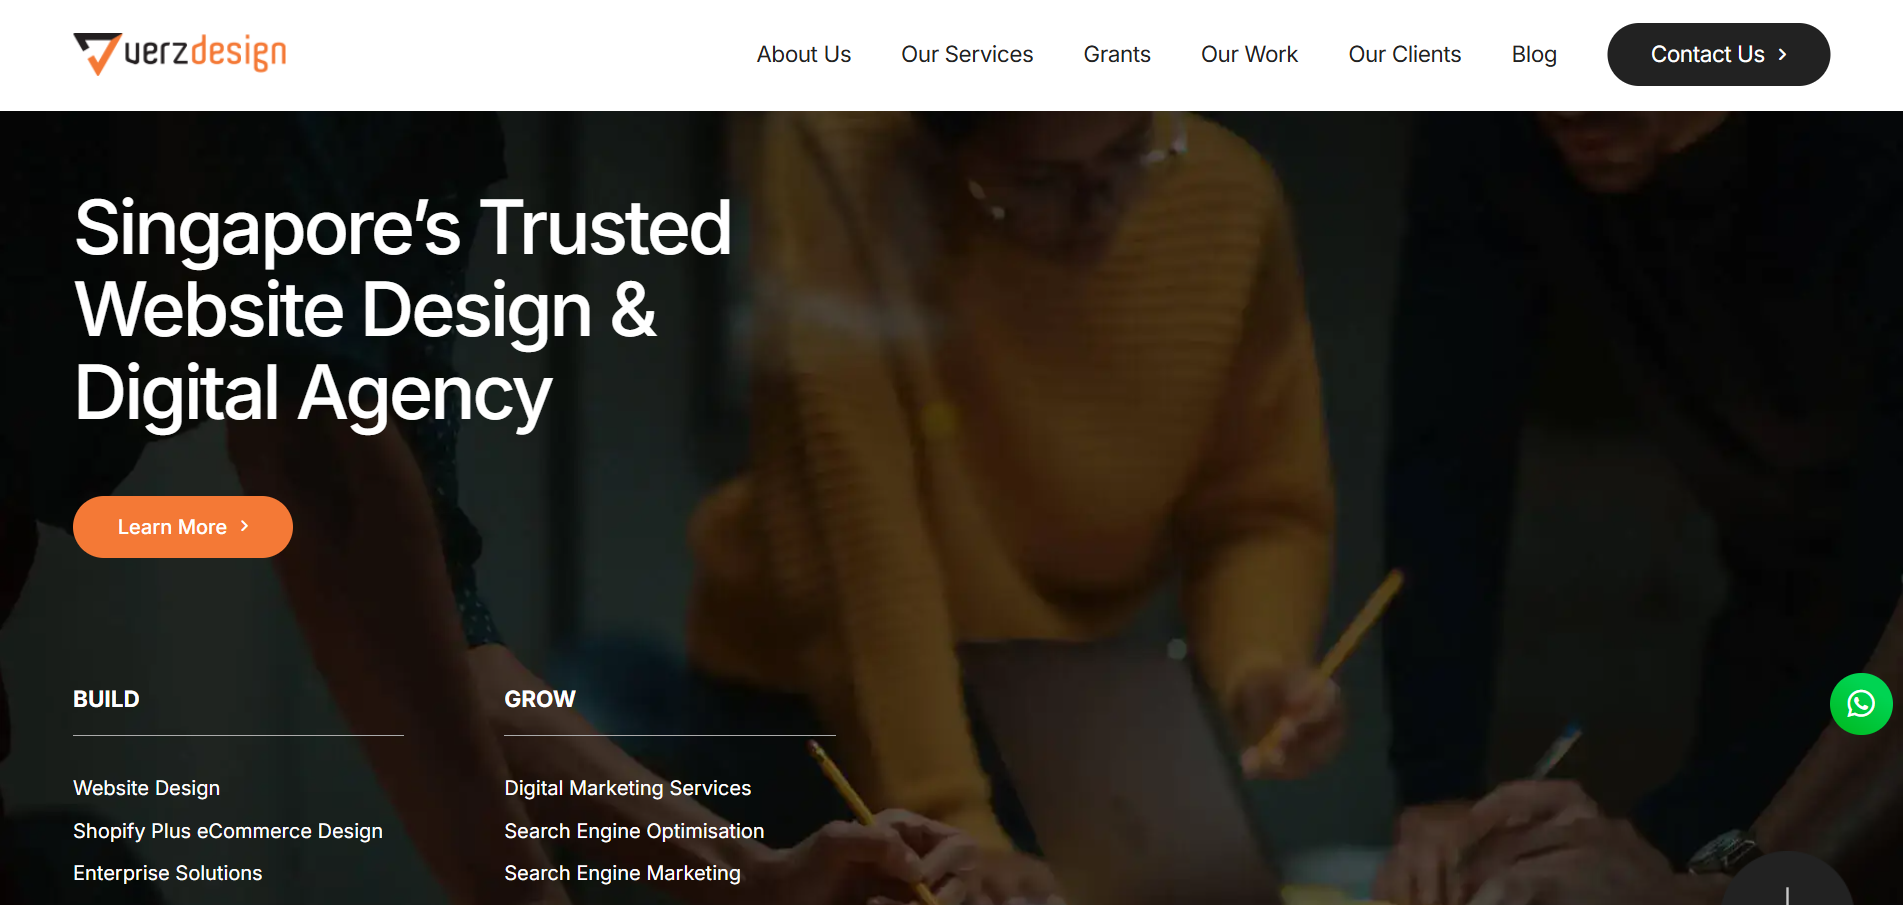
Task: Open Digital Marketing Services link
Action: (x=627, y=788)
